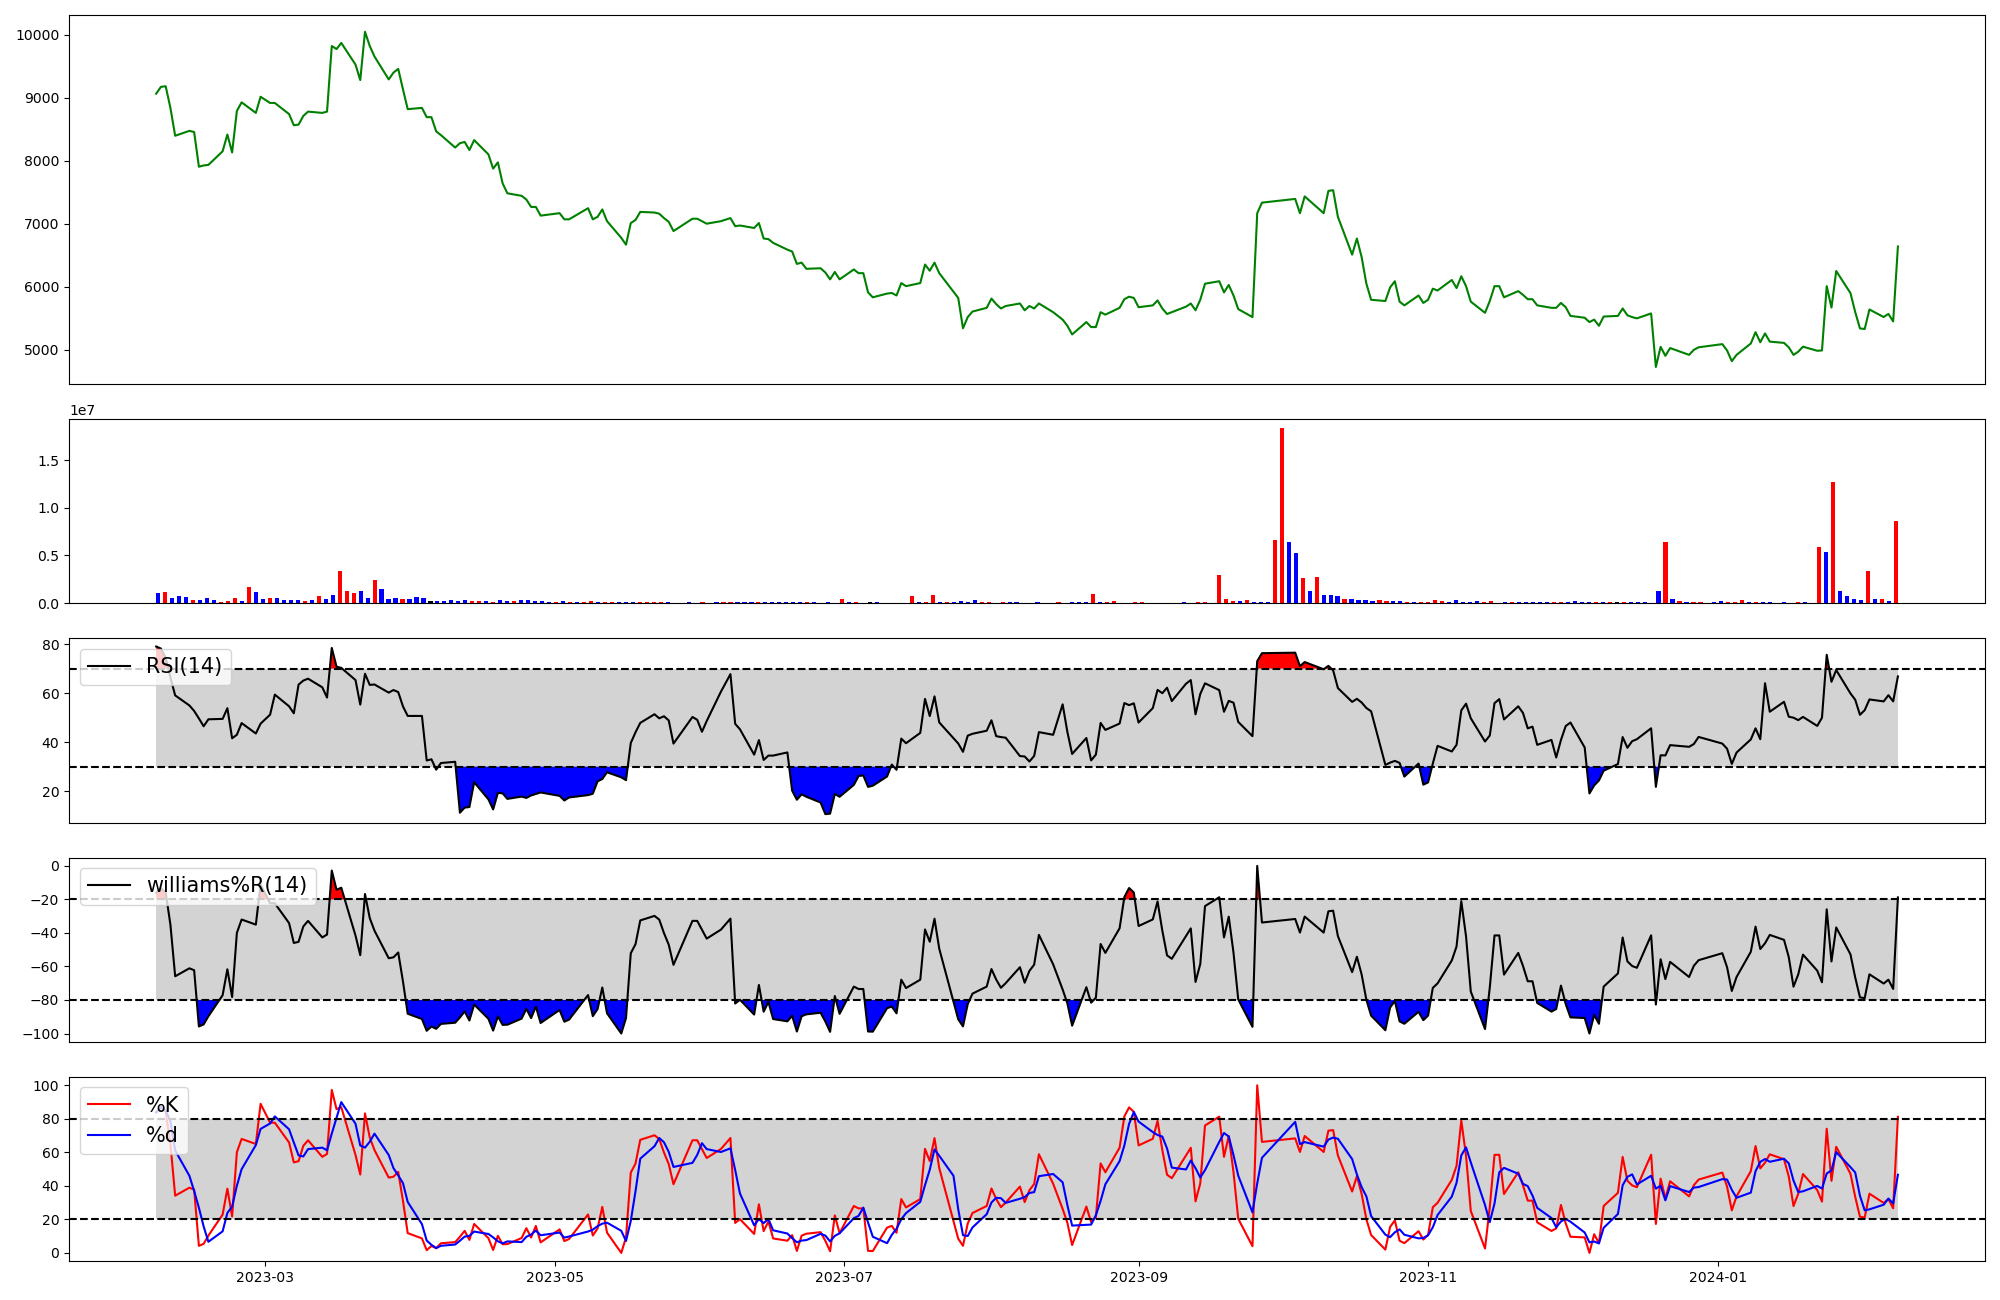Viewport: 2000px width, 1300px height.
Task: Click the 2023-11 date tick label
Action: [x=1428, y=1277]
